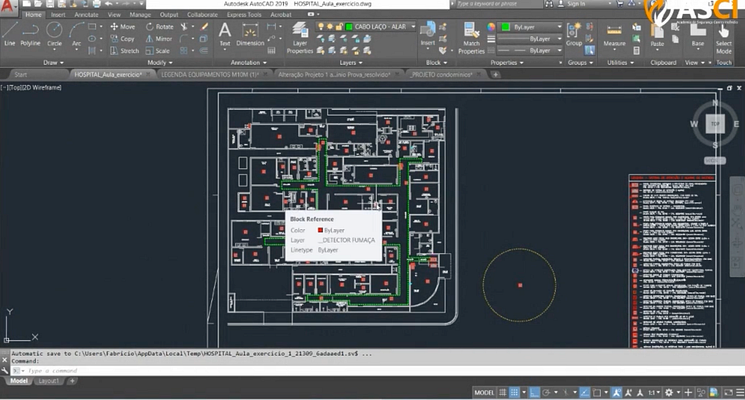Select the Polyline tool

[30, 34]
